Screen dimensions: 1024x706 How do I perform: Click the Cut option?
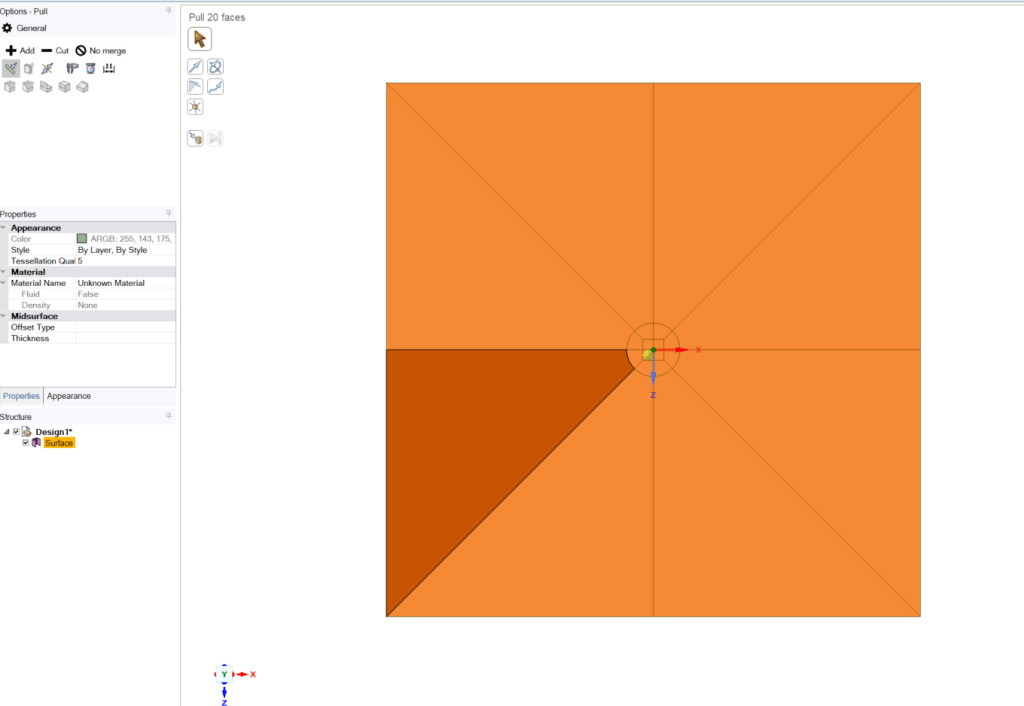pyautogui.click(x=55, y=50)
